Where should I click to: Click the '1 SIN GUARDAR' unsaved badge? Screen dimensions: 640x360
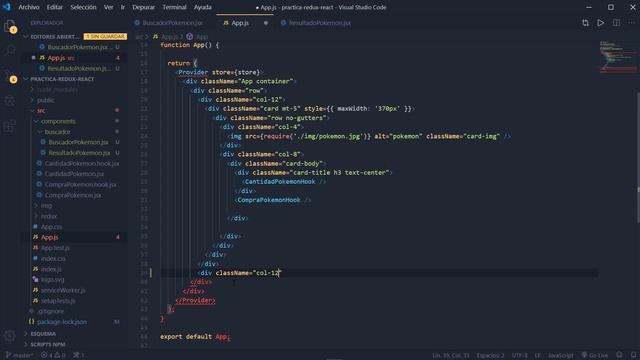pos(105,37)
